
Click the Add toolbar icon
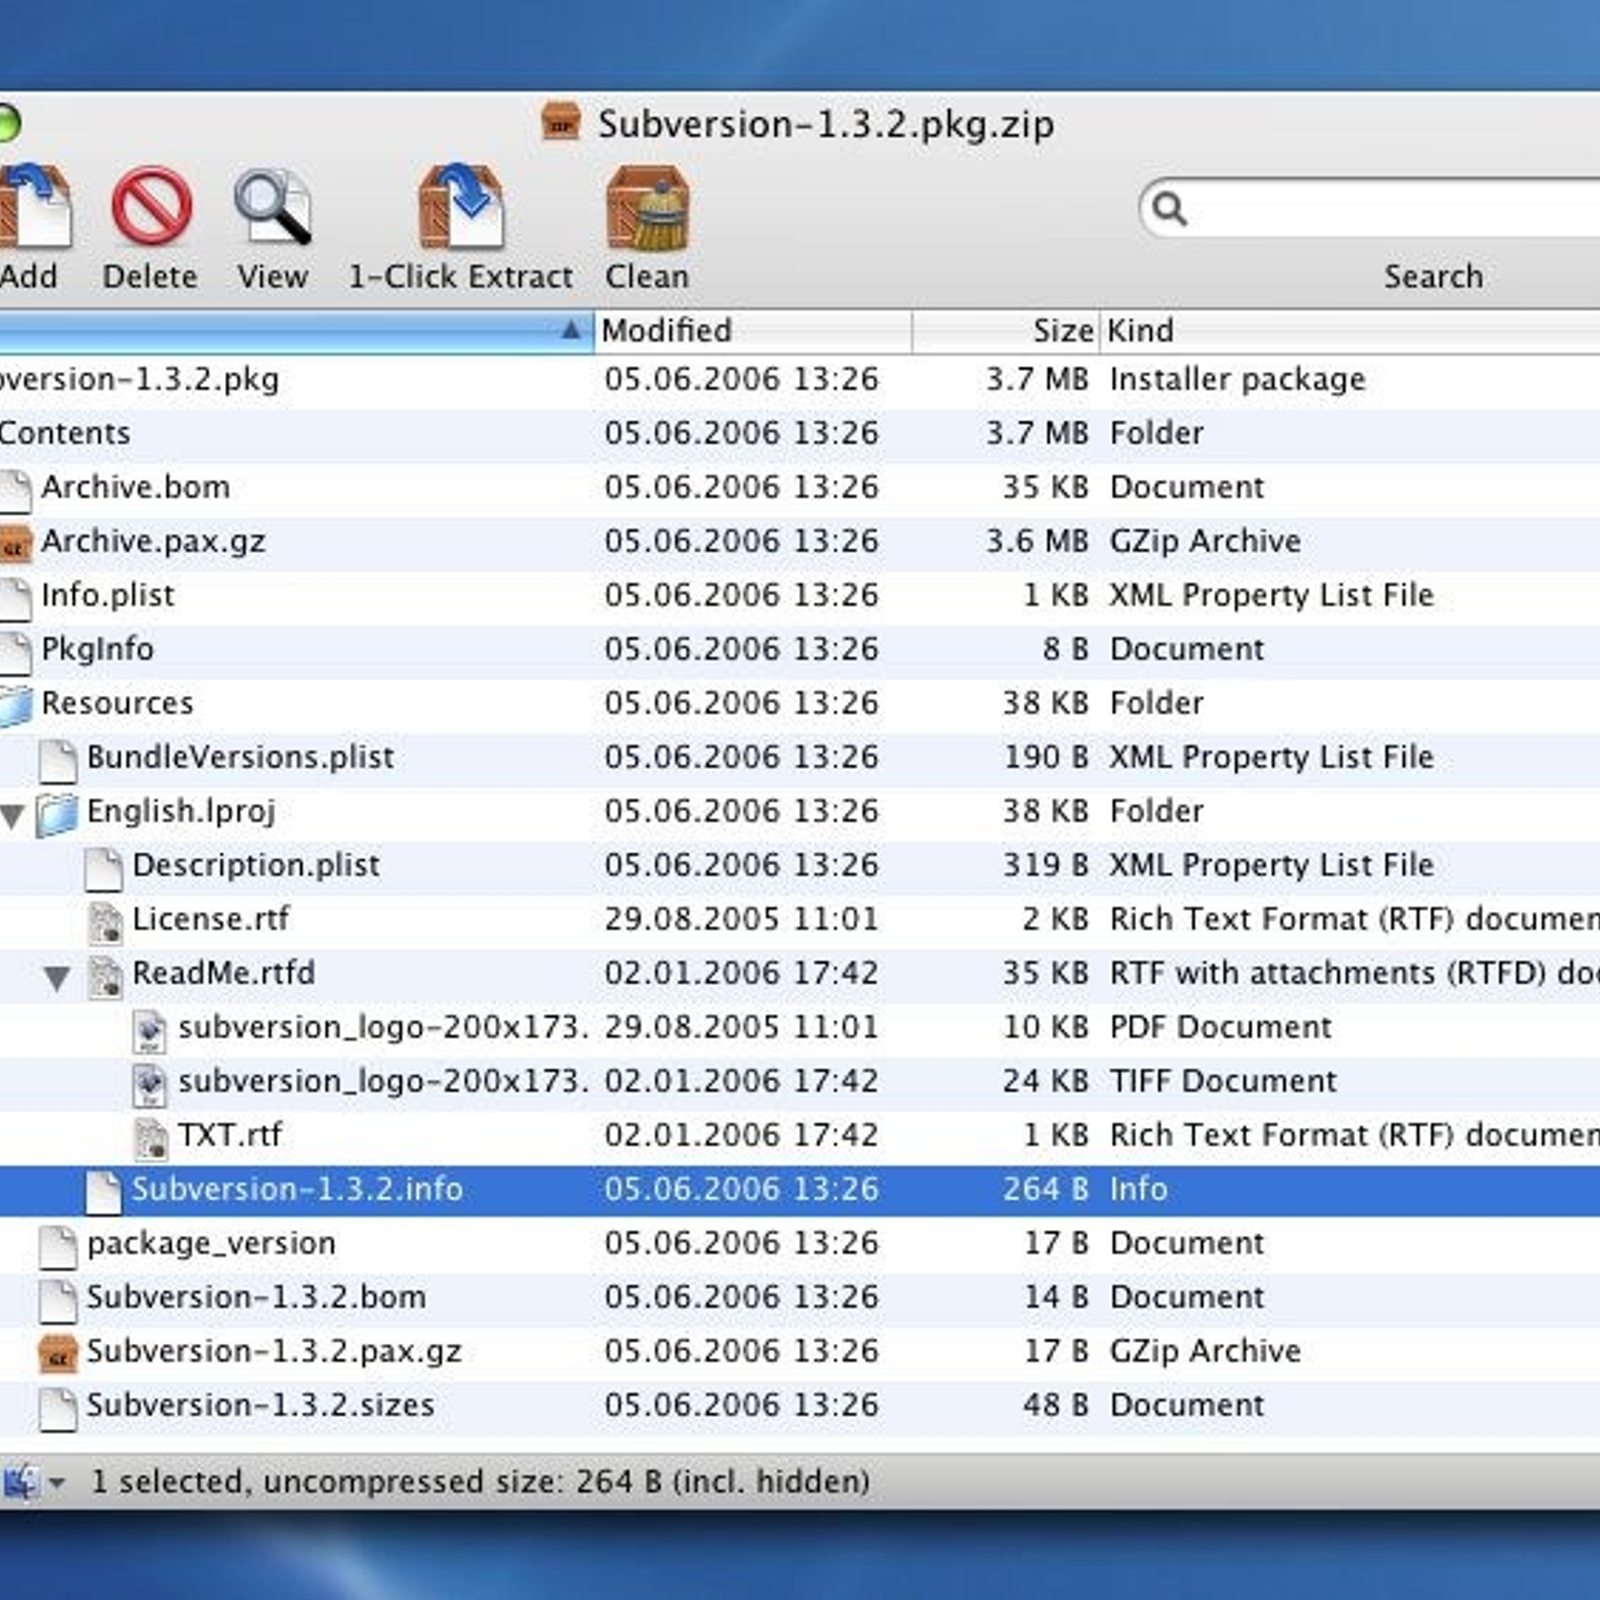tap(35, 206)
